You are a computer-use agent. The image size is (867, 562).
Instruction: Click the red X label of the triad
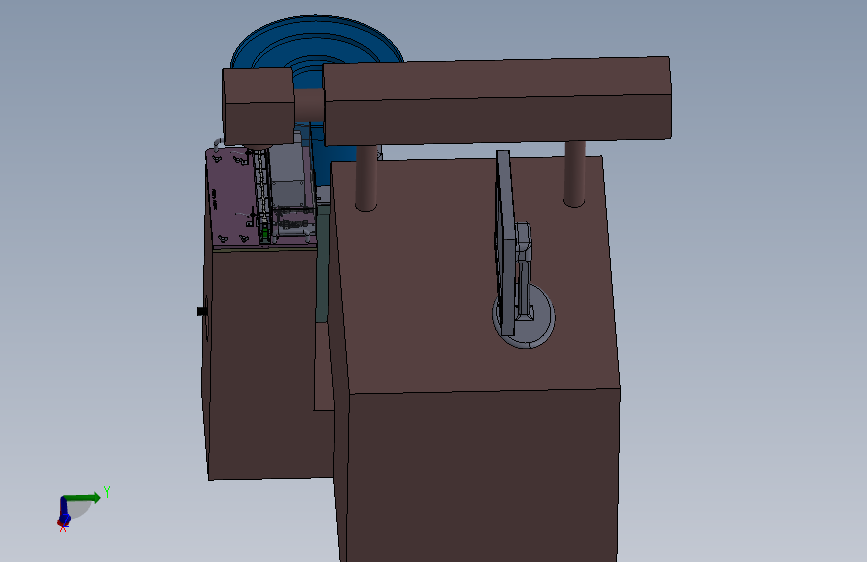[63, 528]
